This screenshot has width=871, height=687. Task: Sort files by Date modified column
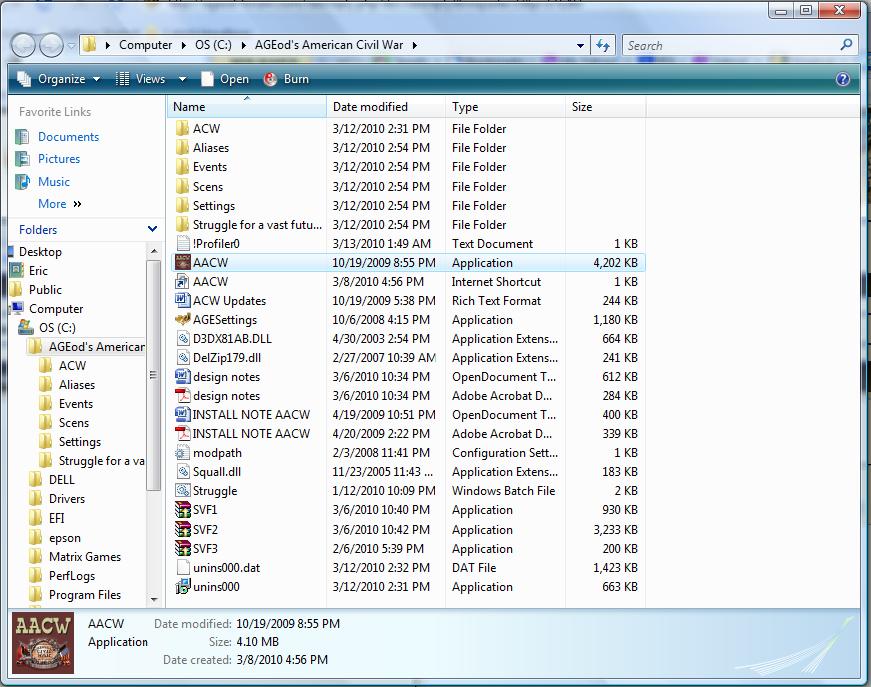(x=370, y=107)
